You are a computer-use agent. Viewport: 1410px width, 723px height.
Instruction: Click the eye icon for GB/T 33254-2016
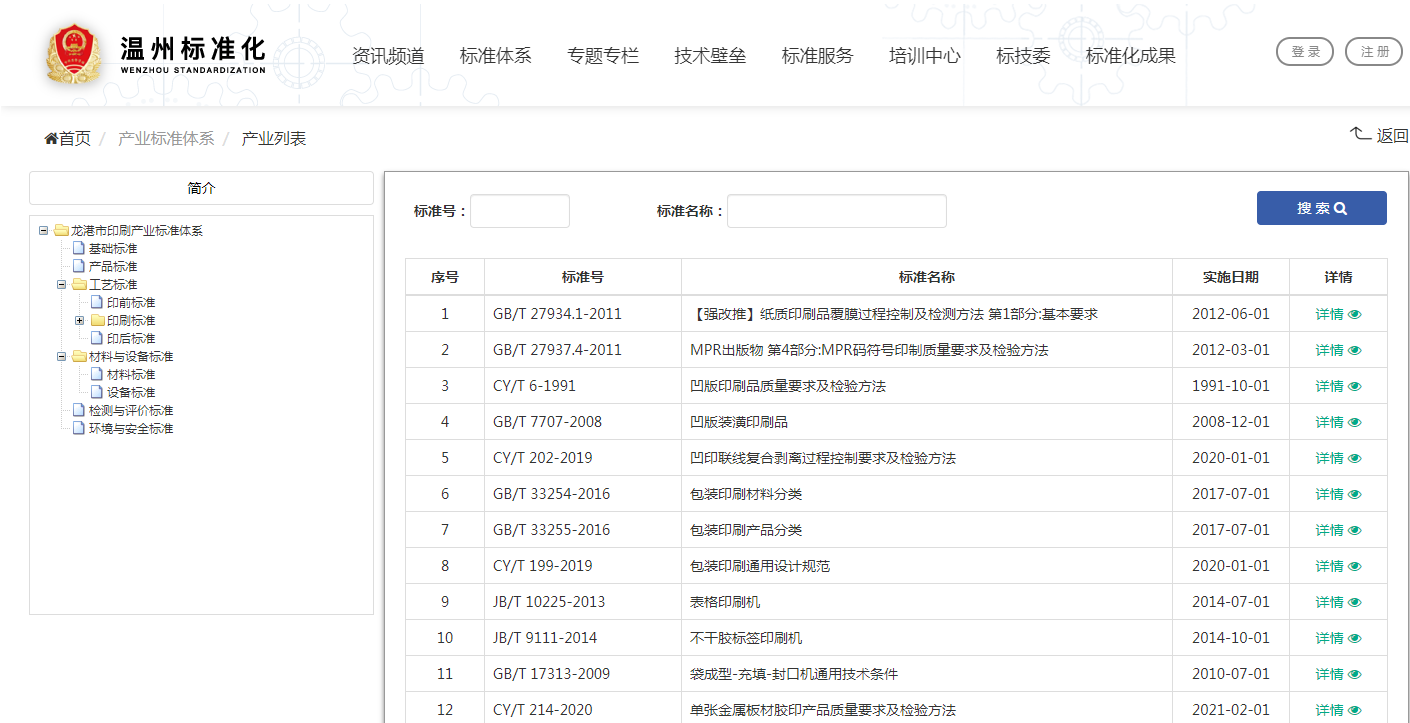coord(1355,494)
